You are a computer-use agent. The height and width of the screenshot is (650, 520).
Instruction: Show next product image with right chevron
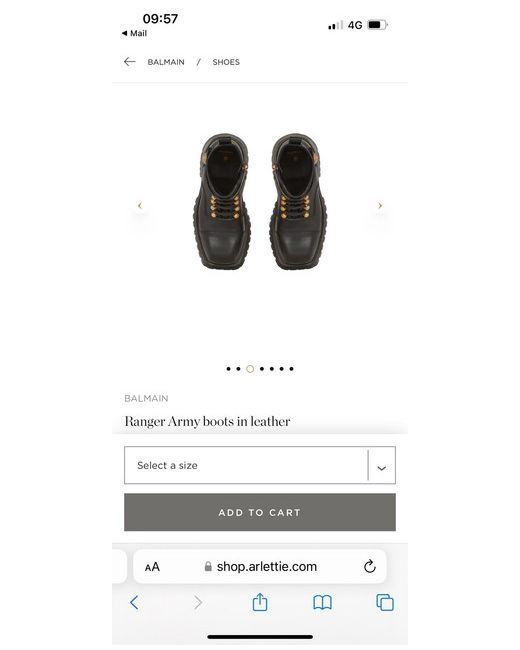coord(380,205)
